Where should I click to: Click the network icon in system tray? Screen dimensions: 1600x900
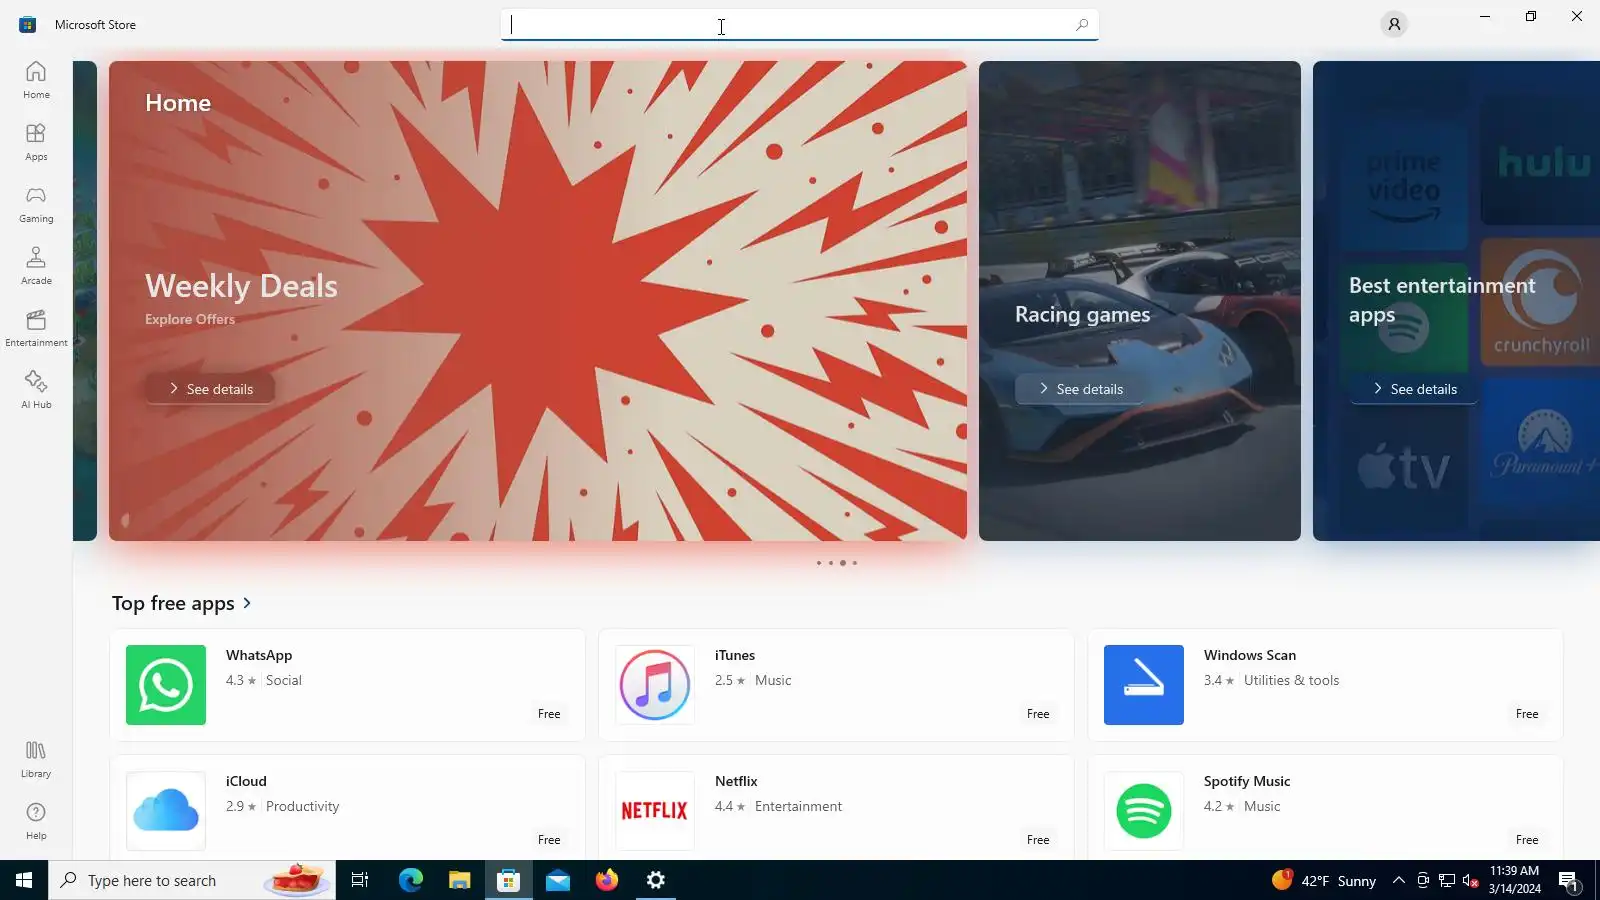click(x=1446, y=880)
